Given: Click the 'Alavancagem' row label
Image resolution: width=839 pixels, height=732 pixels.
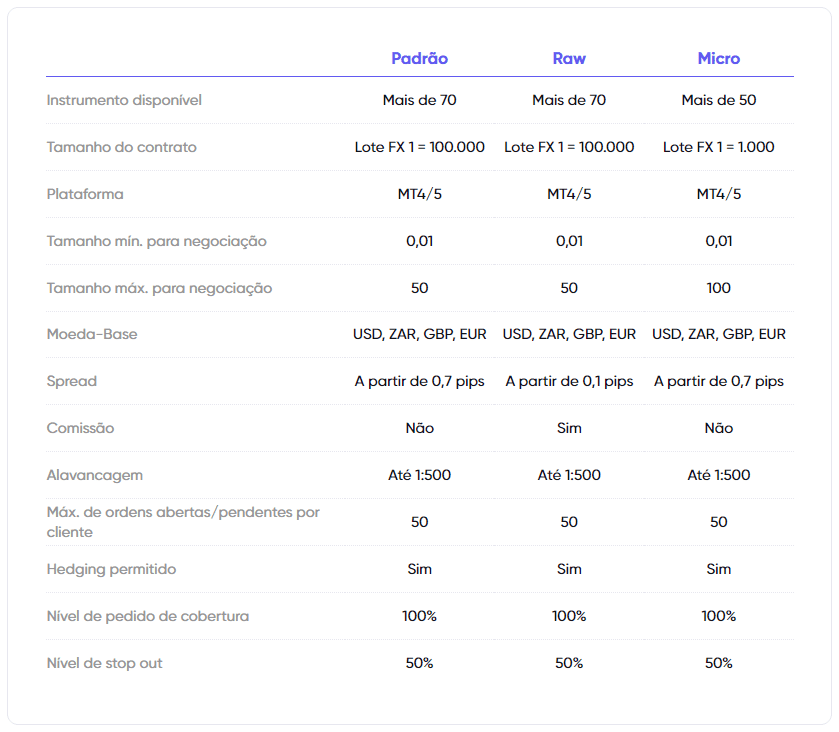Looking at the screenshot, I should (93, 475).
